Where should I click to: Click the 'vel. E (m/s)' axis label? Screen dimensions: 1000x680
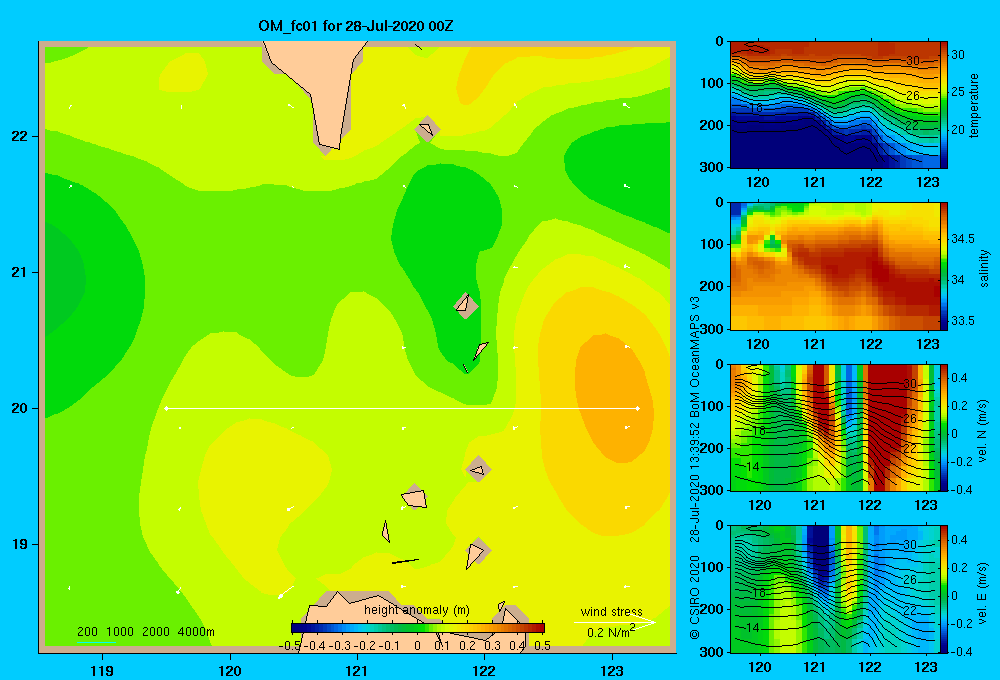982,593
